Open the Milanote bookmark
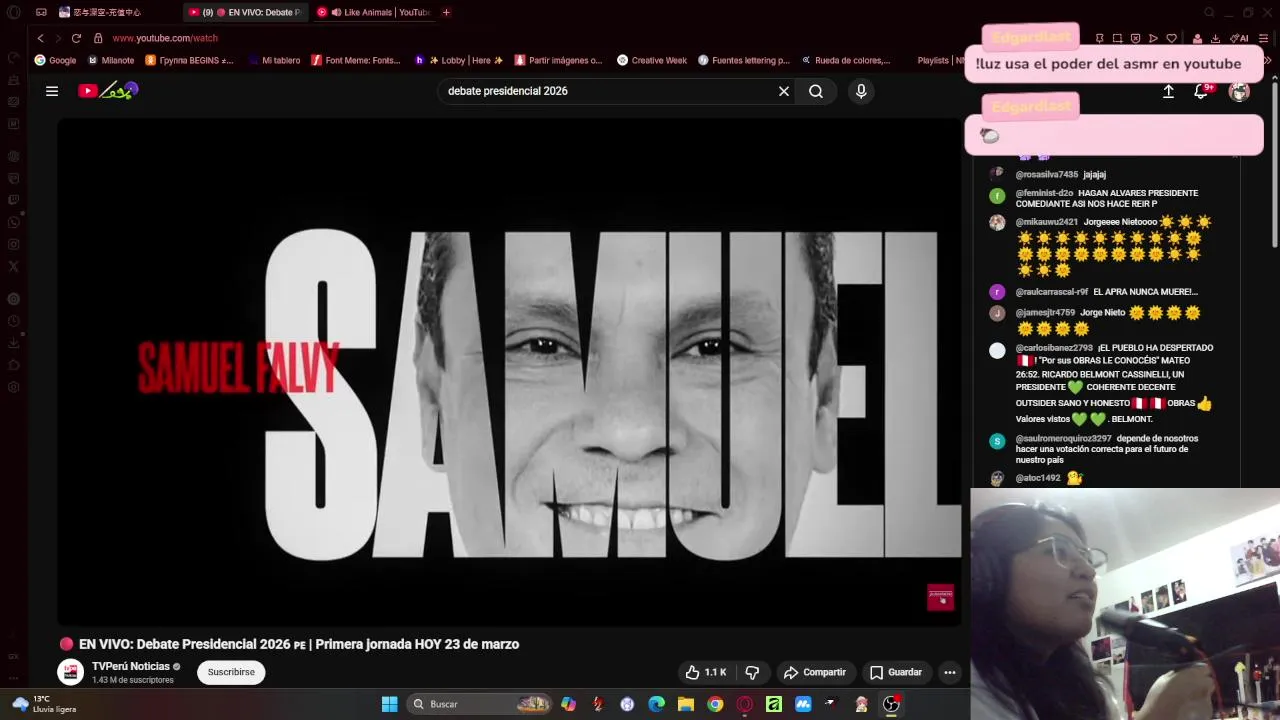 [111, 60]
